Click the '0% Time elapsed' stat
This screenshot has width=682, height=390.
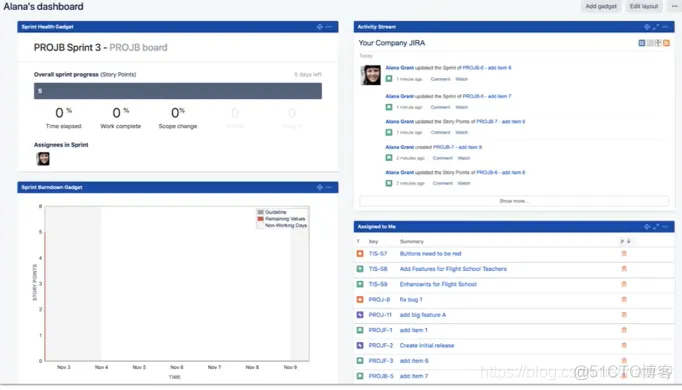[x=64, y=118]
